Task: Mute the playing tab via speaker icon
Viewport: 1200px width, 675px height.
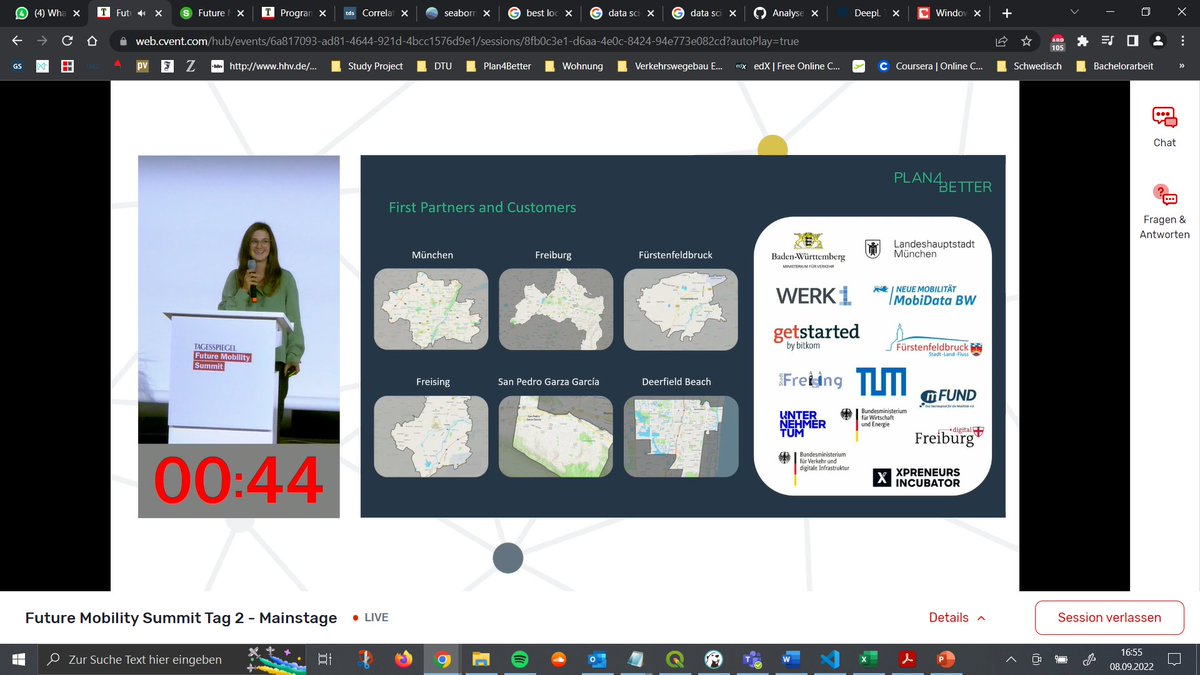Action: coord(141,13)
